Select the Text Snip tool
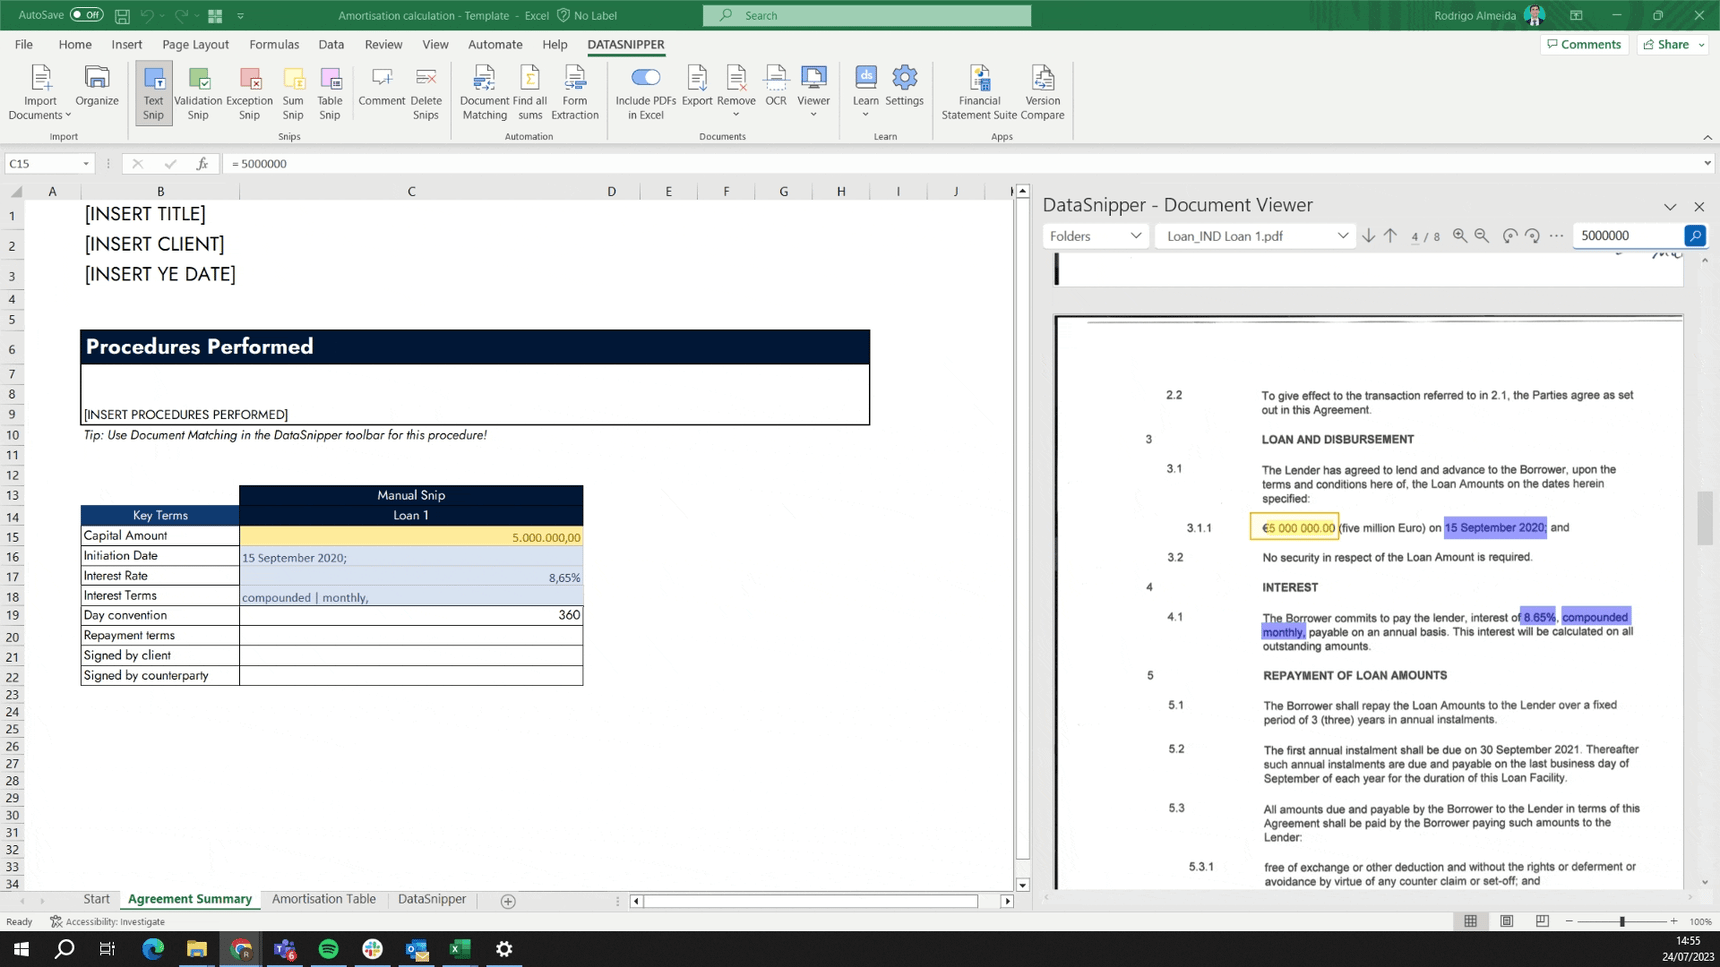The height and width of the screenshot is (967, 1720). point(153,91)
